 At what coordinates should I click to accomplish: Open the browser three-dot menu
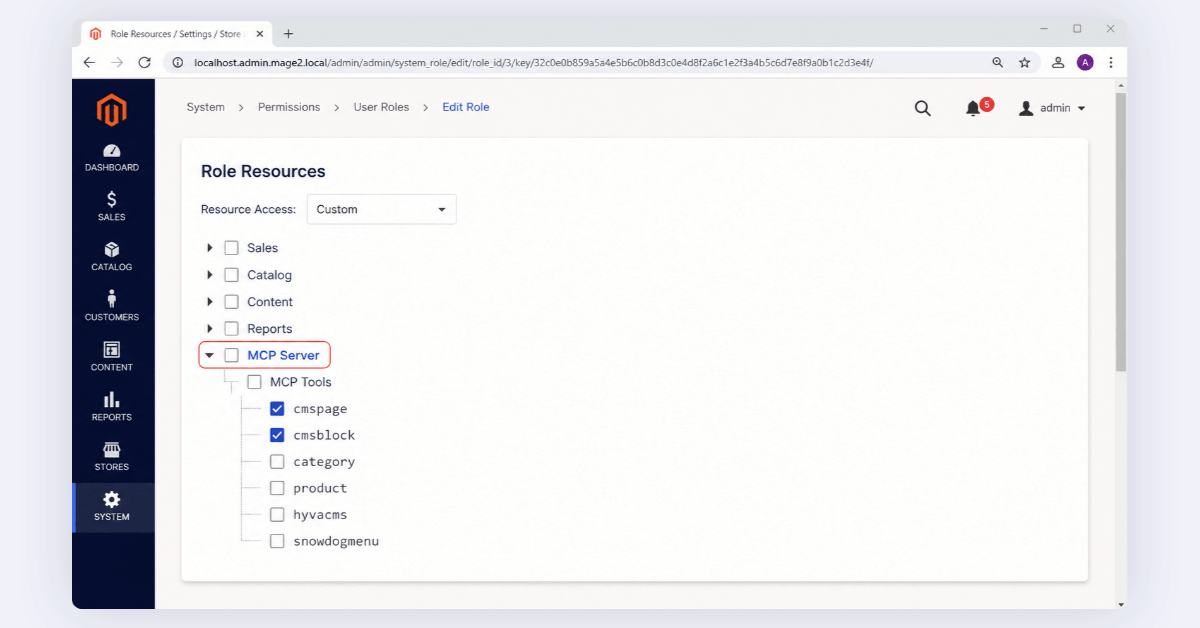click(x=1111, y=62)
